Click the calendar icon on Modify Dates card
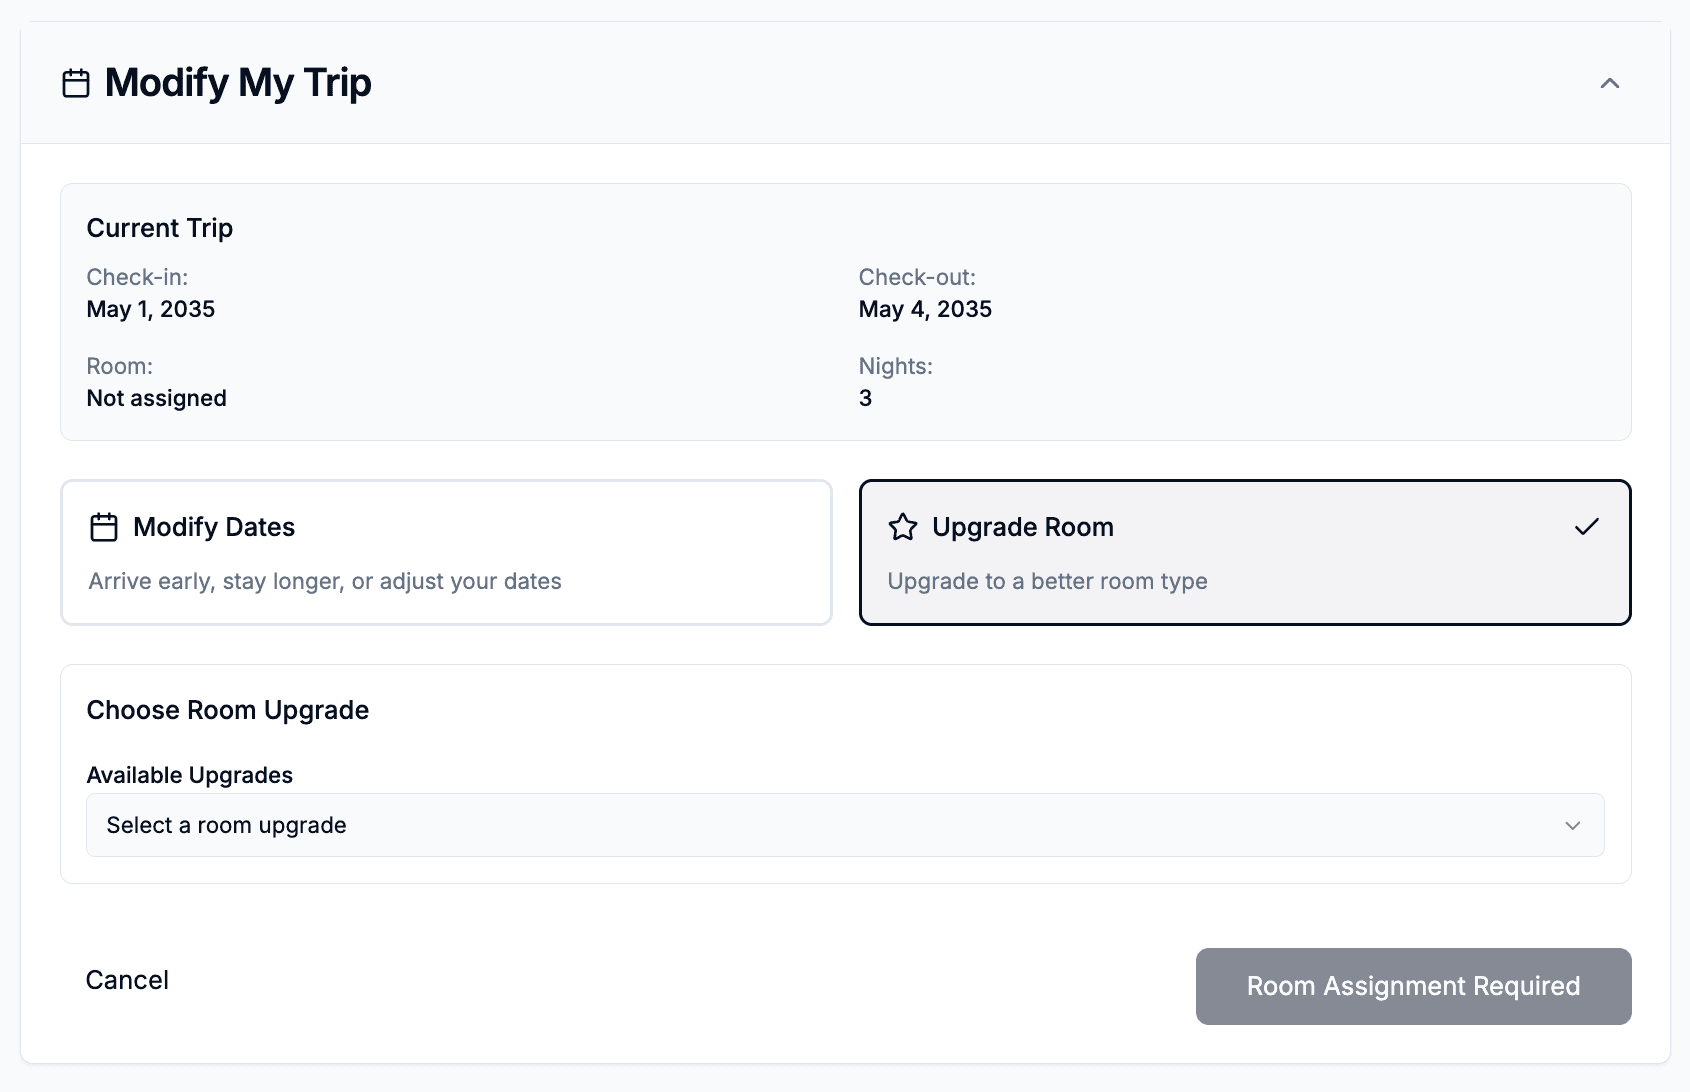This screenshot has width=1690, height=1092. pos(104,526)
